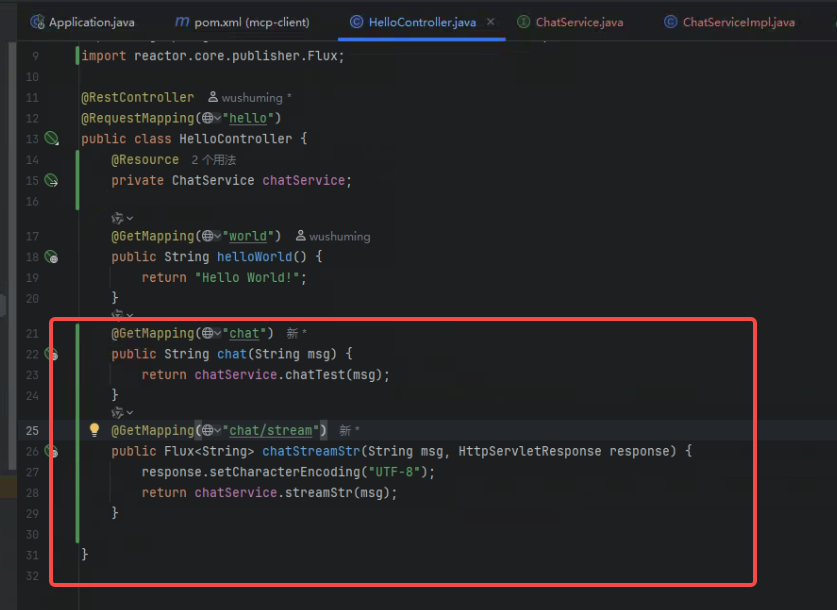Click the autowired dependency gutter icon on line 15
The width and height of the screenshot is (837, 610).
click(x=51, y=180)
